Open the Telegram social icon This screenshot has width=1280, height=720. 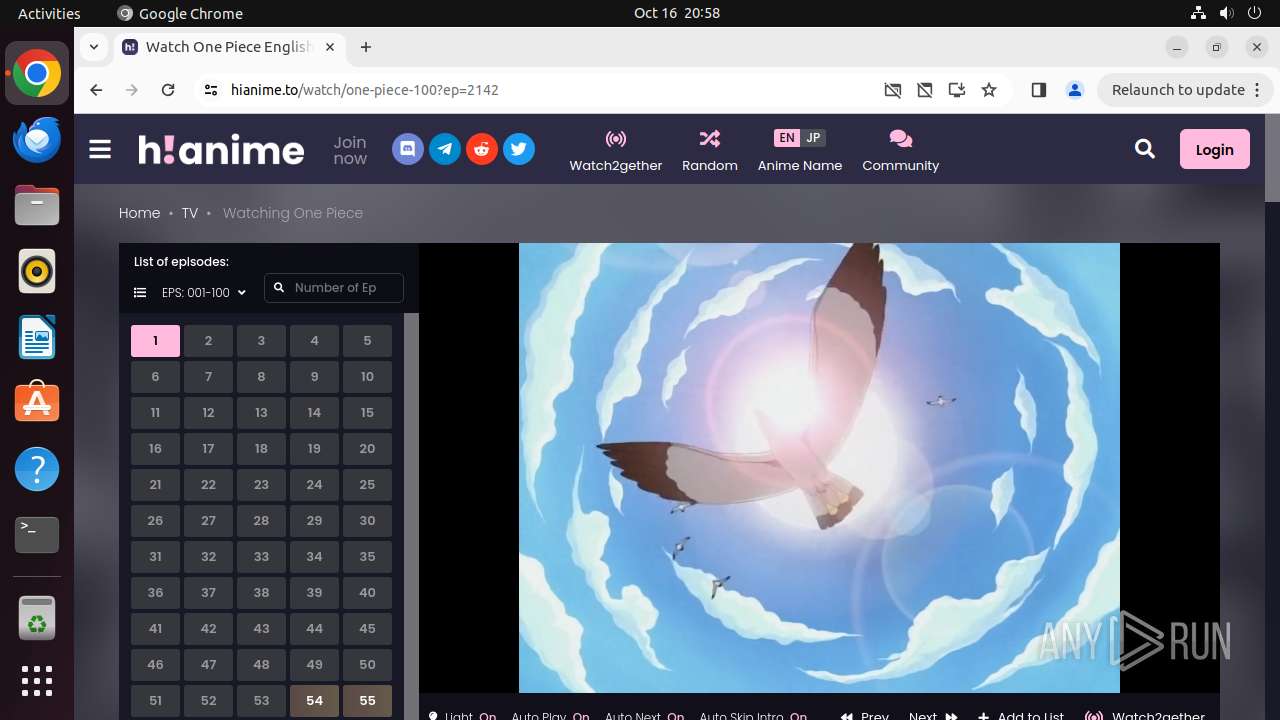point(445,150)
